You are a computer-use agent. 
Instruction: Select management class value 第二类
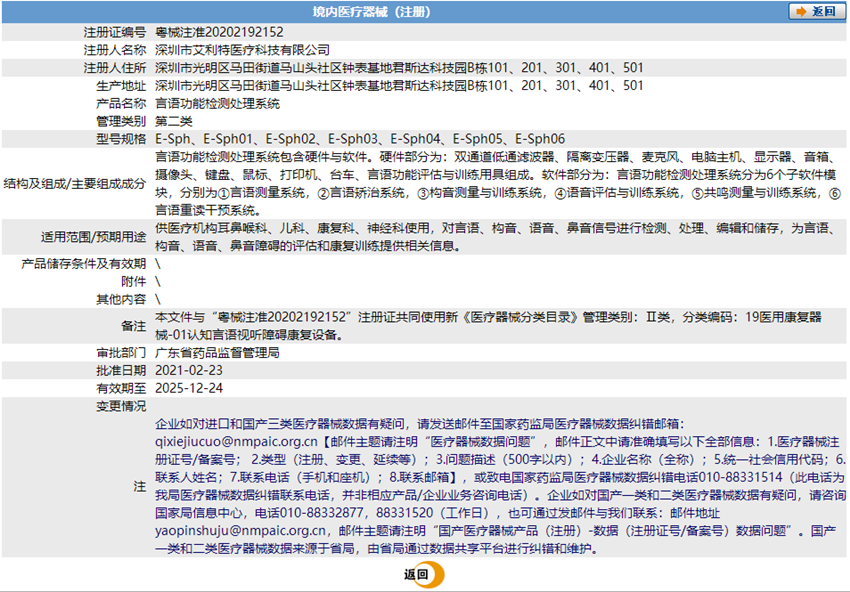pyautogui.click(x=173, y=121)
